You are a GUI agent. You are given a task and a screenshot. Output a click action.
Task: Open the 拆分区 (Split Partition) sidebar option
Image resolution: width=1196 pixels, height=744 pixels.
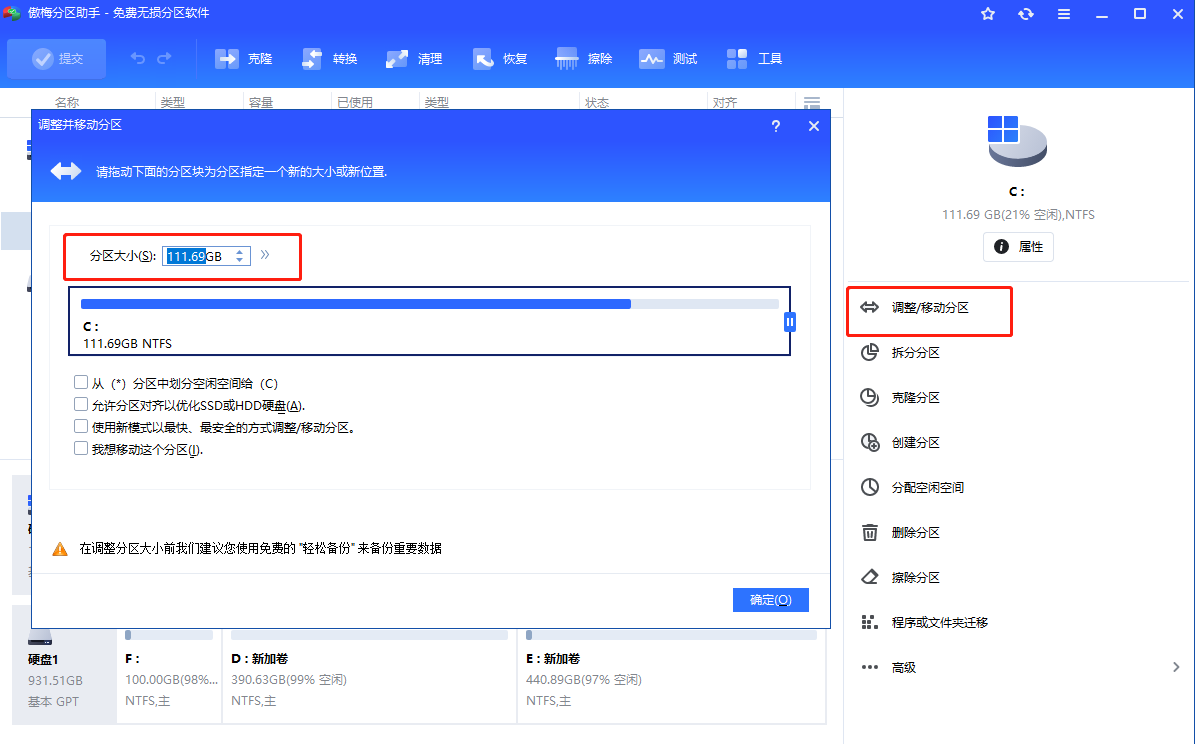point(915,352)
